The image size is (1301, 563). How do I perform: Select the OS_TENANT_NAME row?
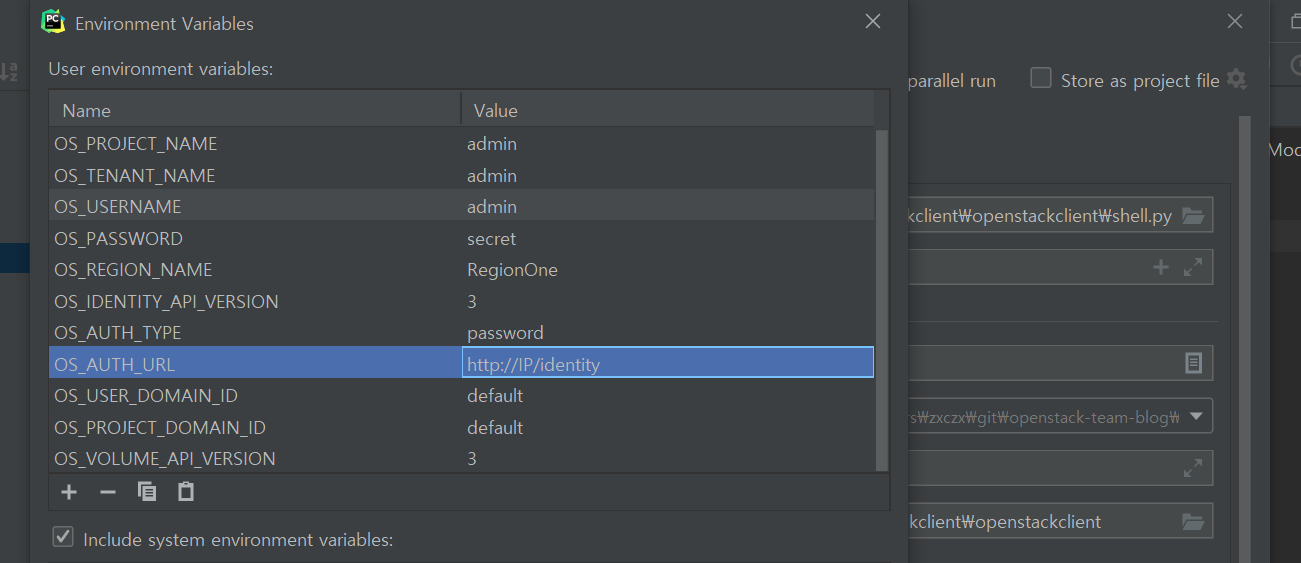point(462,175)
